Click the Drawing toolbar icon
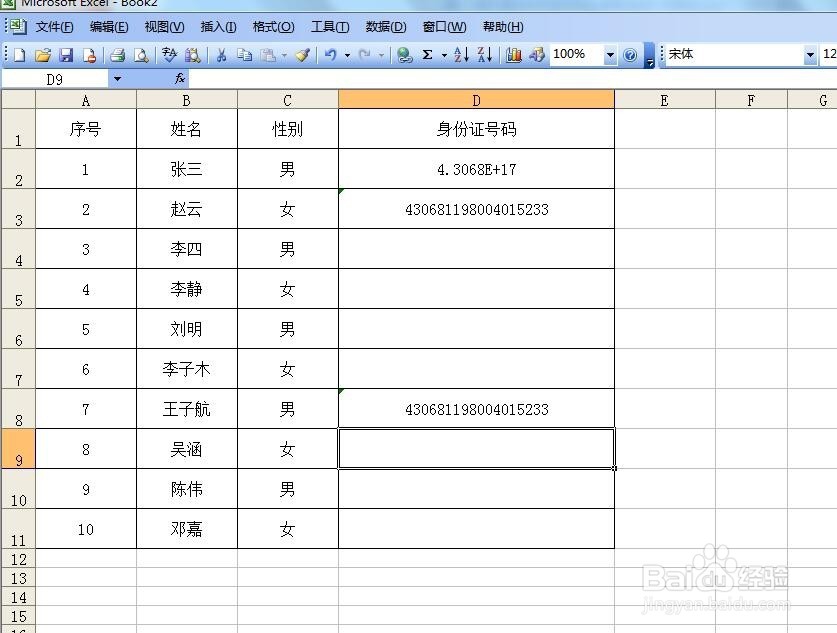 (537, 55)
